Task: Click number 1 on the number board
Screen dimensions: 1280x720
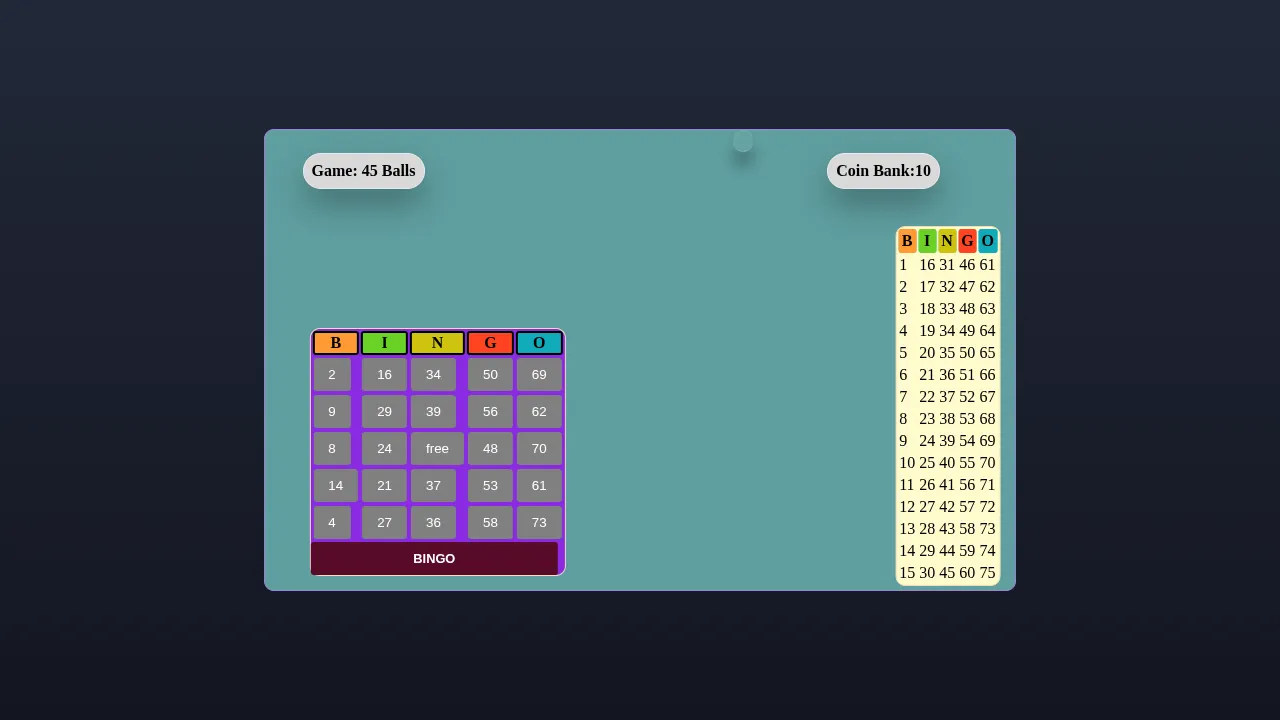Action: pyautogui.click(x=903, y=265)
